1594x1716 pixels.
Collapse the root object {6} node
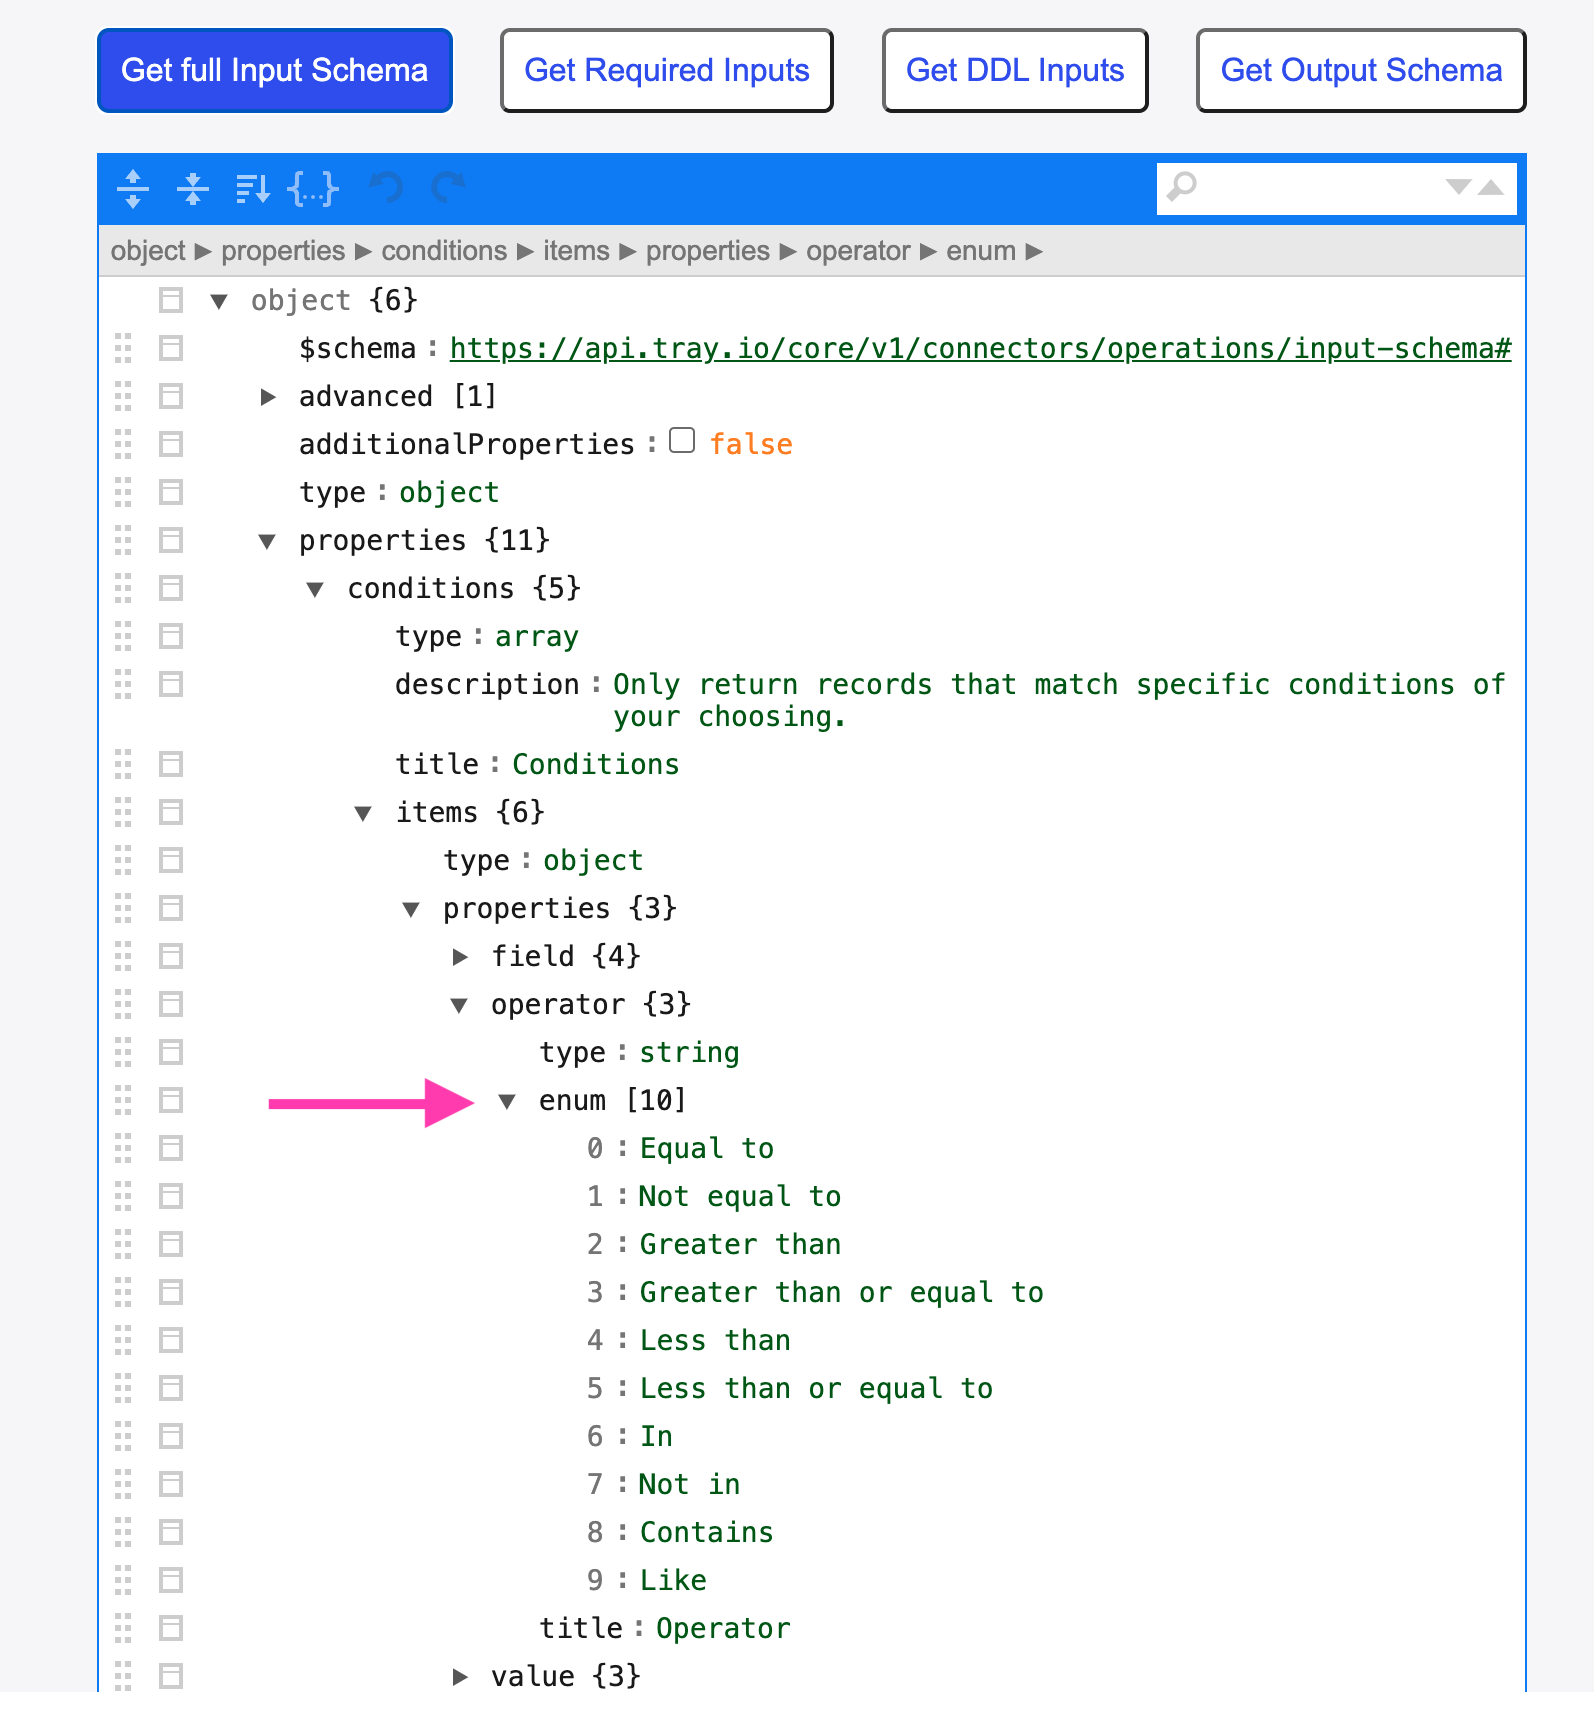tap(219, 301)
